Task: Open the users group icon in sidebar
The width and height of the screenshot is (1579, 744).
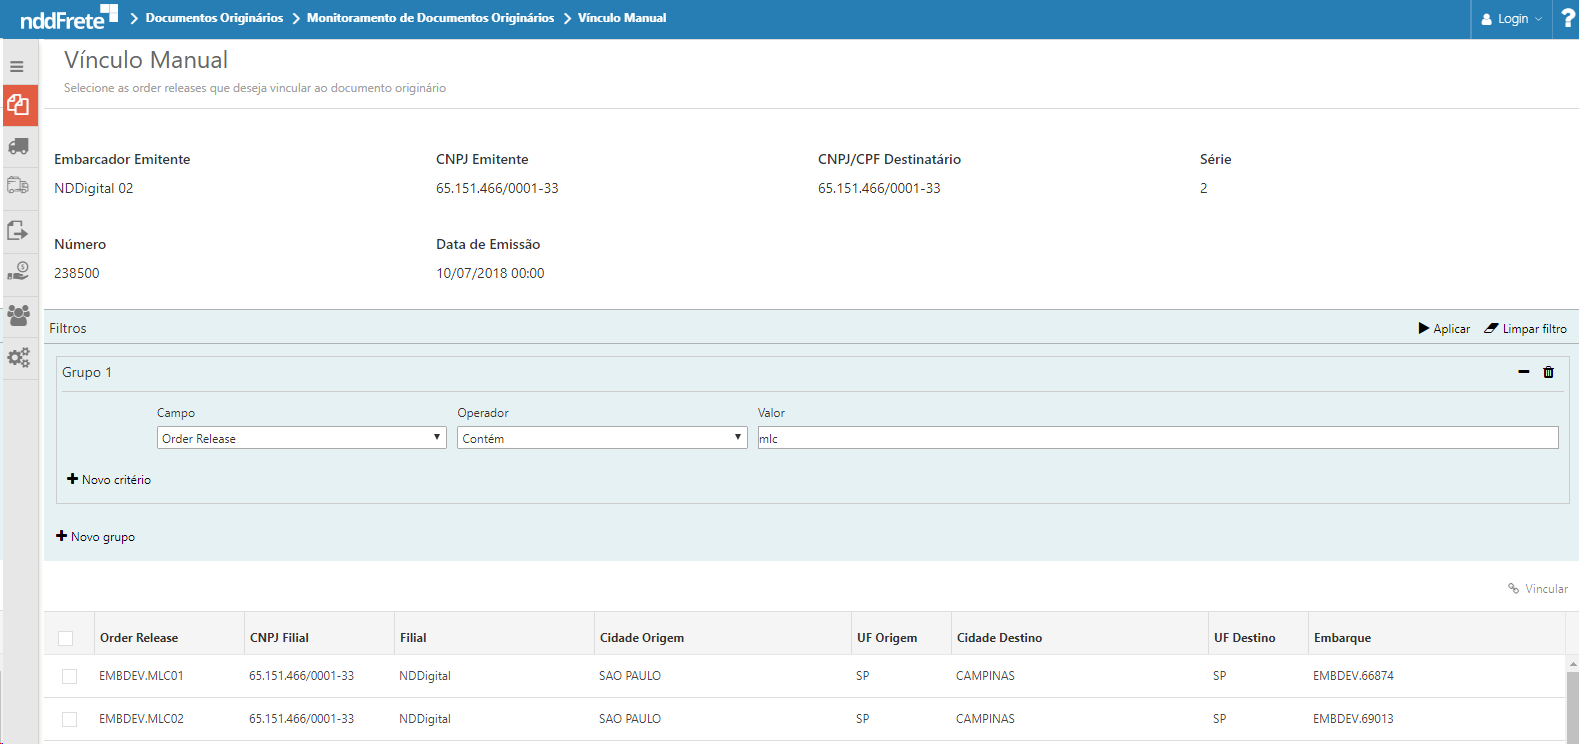Action: (18, 315)
